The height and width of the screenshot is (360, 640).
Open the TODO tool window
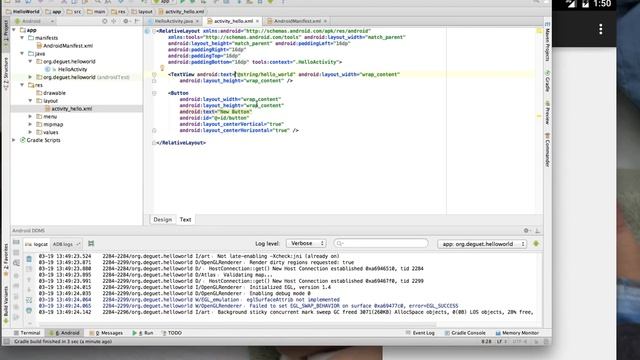pyautogui.click(x=172, y=333)
